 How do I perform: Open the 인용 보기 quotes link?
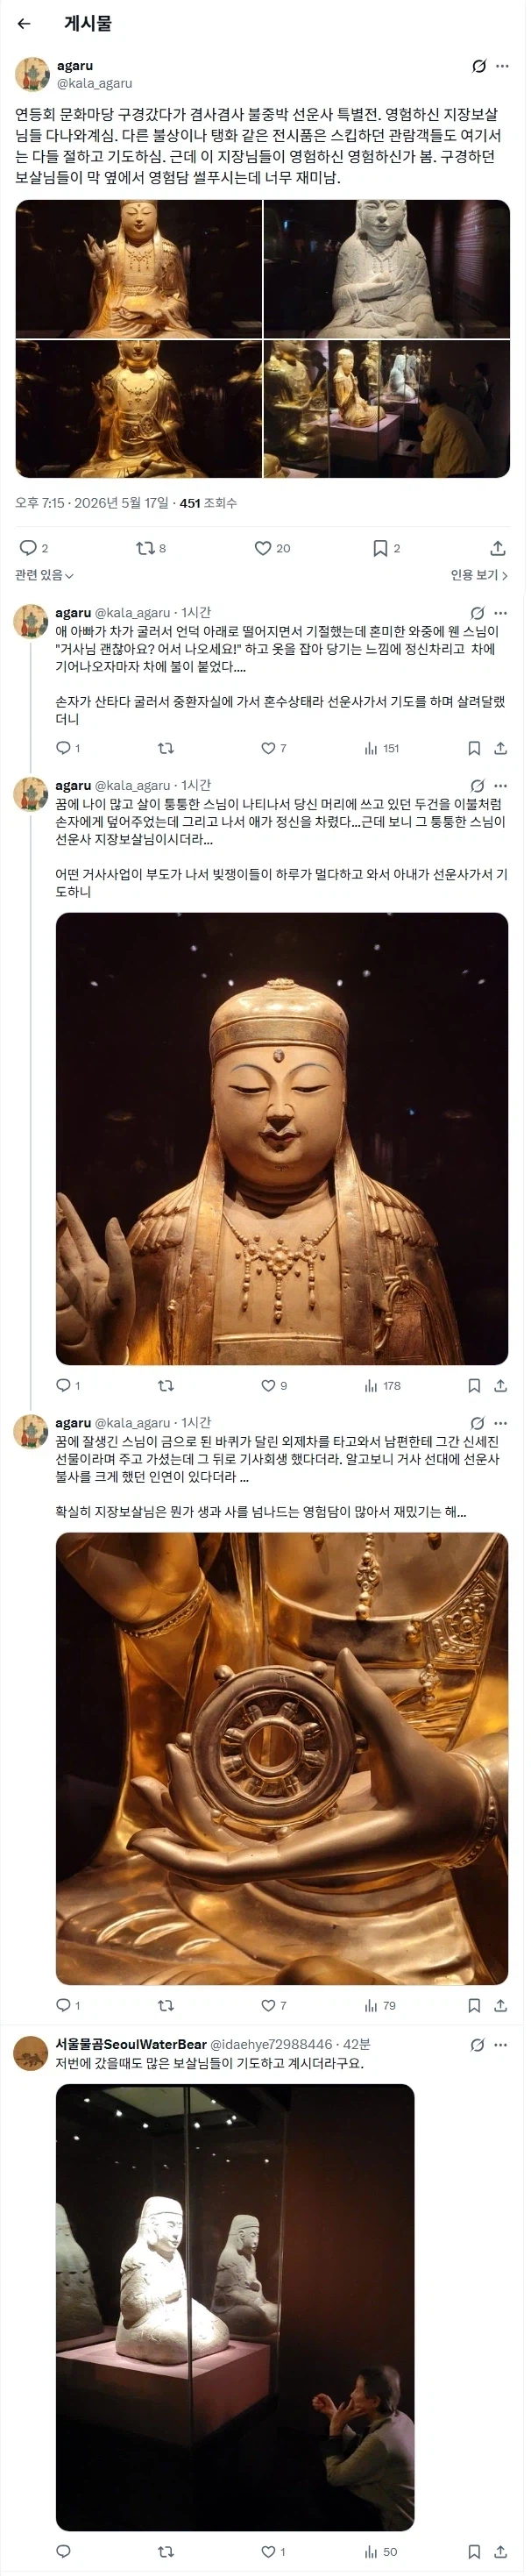click(x=479, y=575)
